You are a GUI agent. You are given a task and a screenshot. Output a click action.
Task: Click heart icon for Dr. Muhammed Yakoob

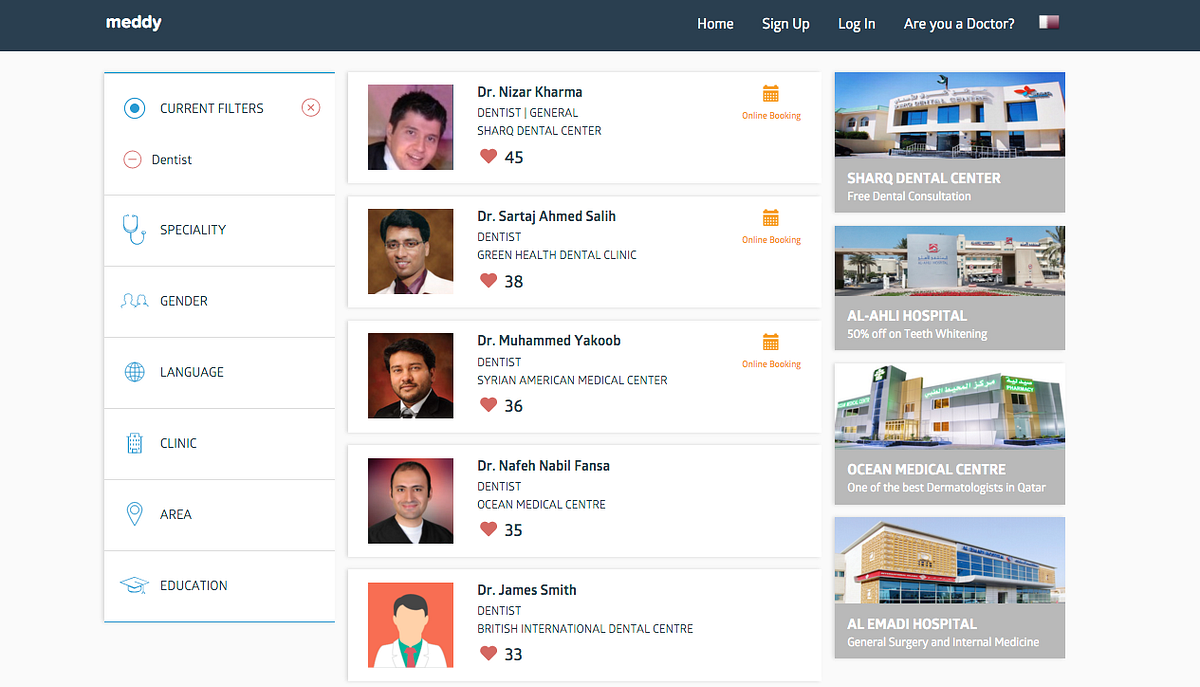(488, 404)
